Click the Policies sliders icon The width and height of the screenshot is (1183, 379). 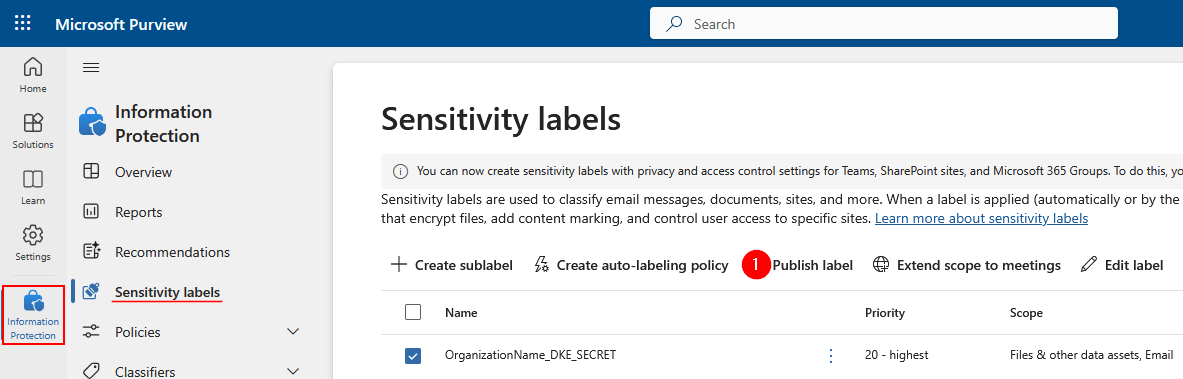(91, 331)
